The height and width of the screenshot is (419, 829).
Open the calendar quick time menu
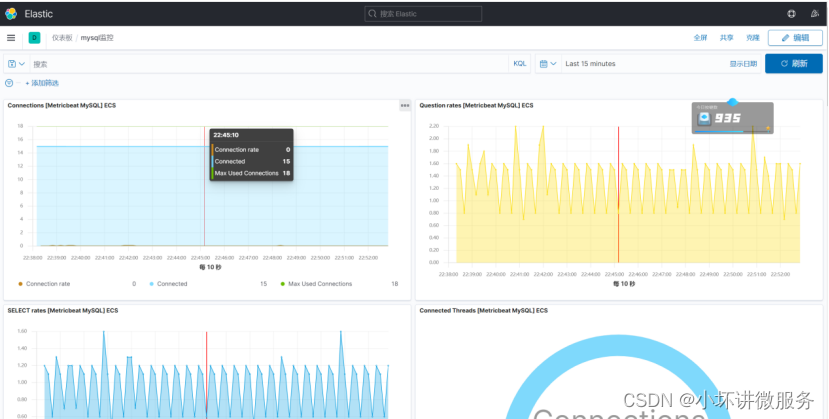tap(548, 64)
